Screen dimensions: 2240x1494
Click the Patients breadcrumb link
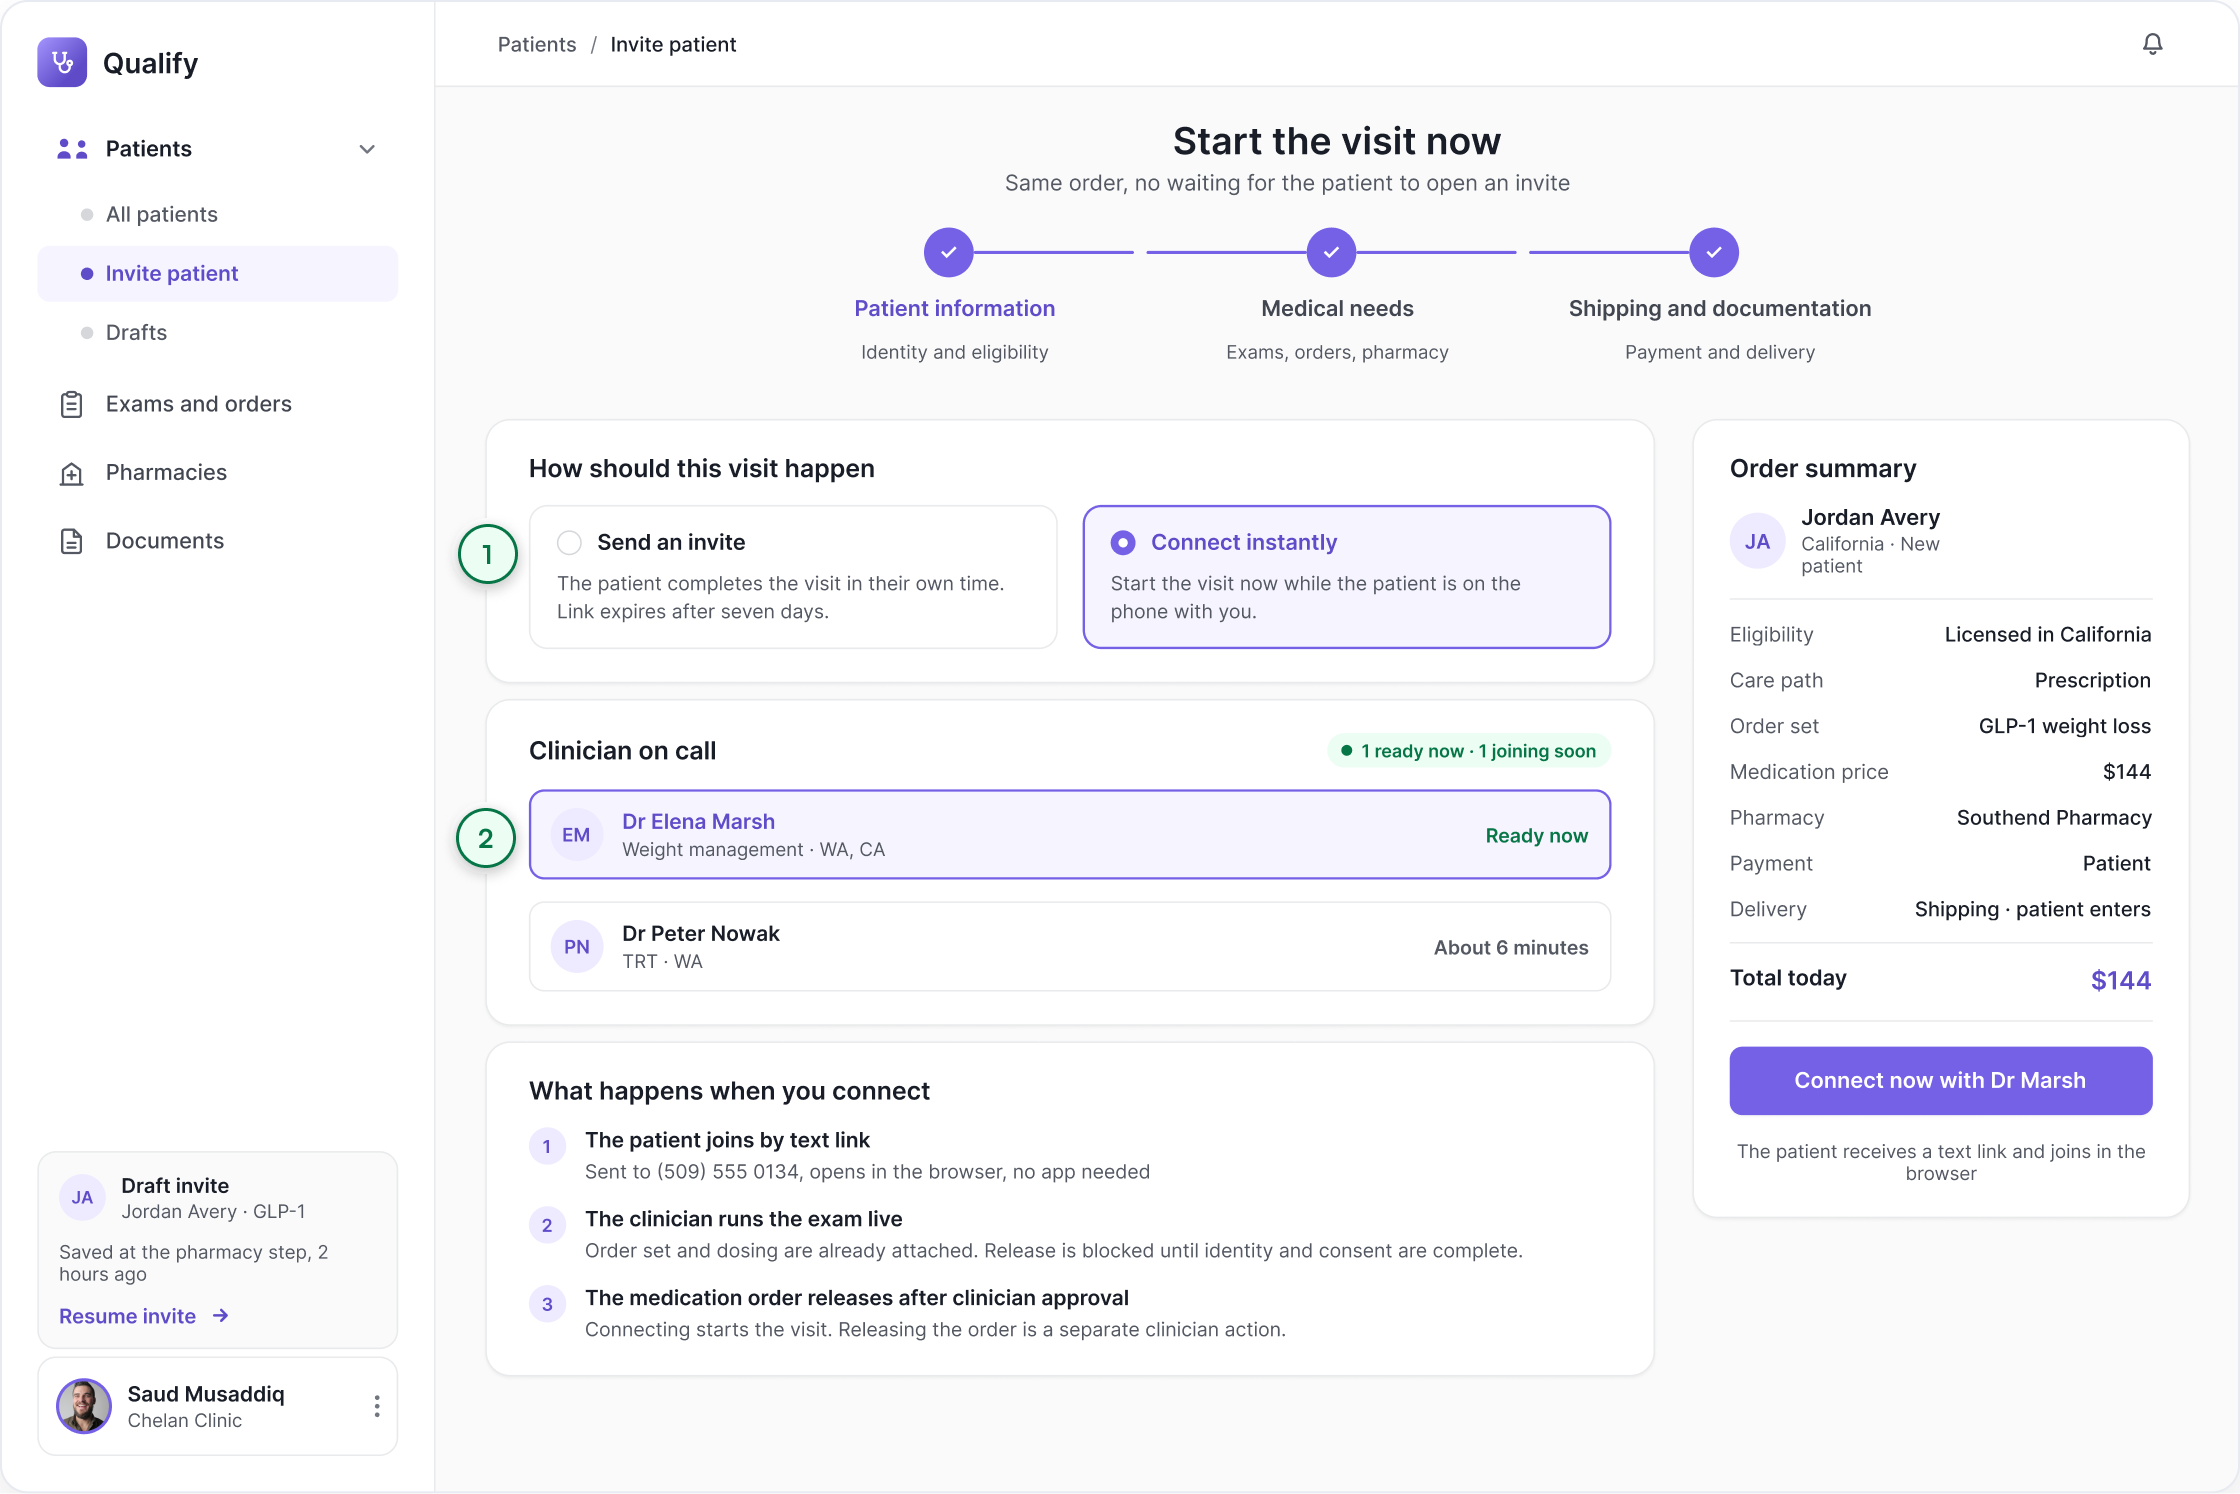coord(537,44)
